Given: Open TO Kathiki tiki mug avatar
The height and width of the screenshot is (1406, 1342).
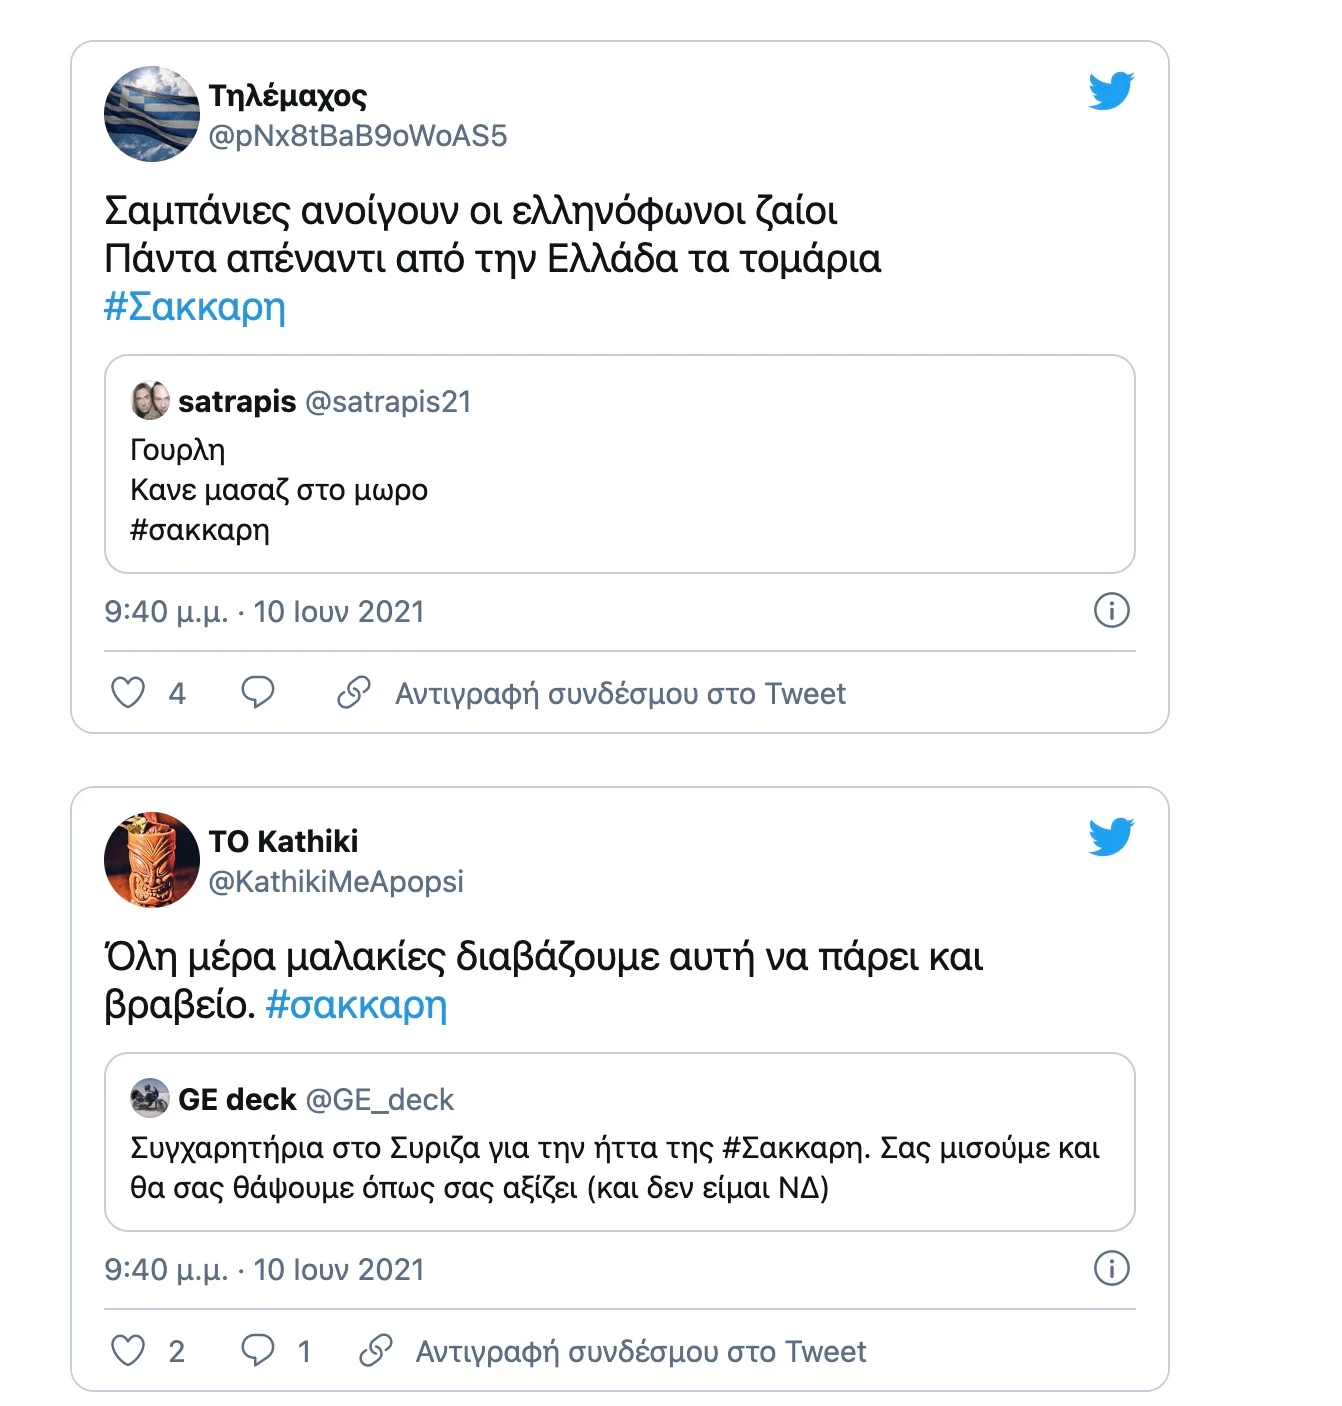Looking at the screenshot, I should tap(152, 860).
